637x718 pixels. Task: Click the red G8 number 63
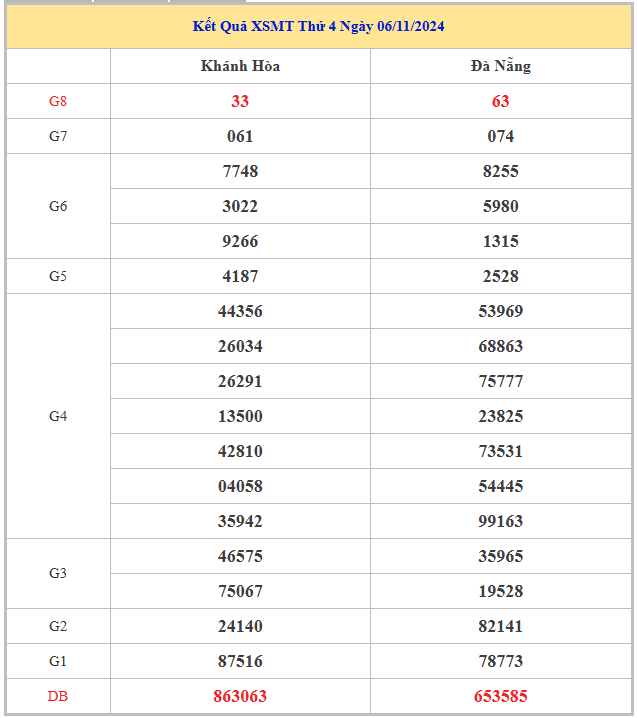click(500, 101)
